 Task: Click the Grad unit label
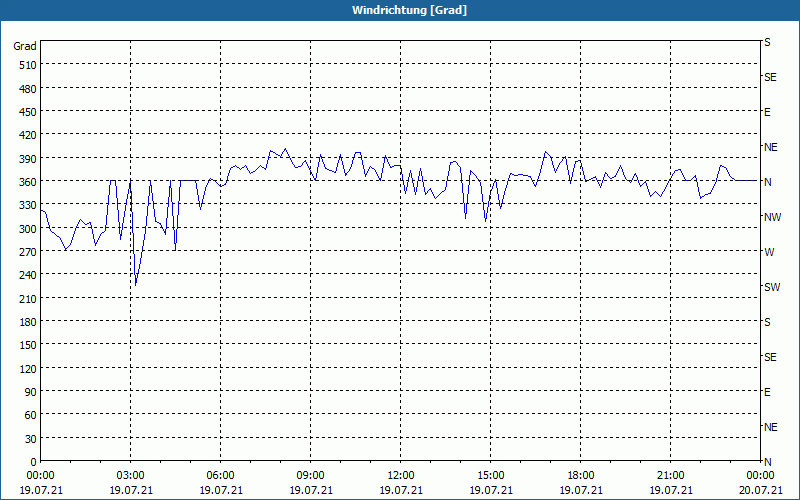(25, 46)
